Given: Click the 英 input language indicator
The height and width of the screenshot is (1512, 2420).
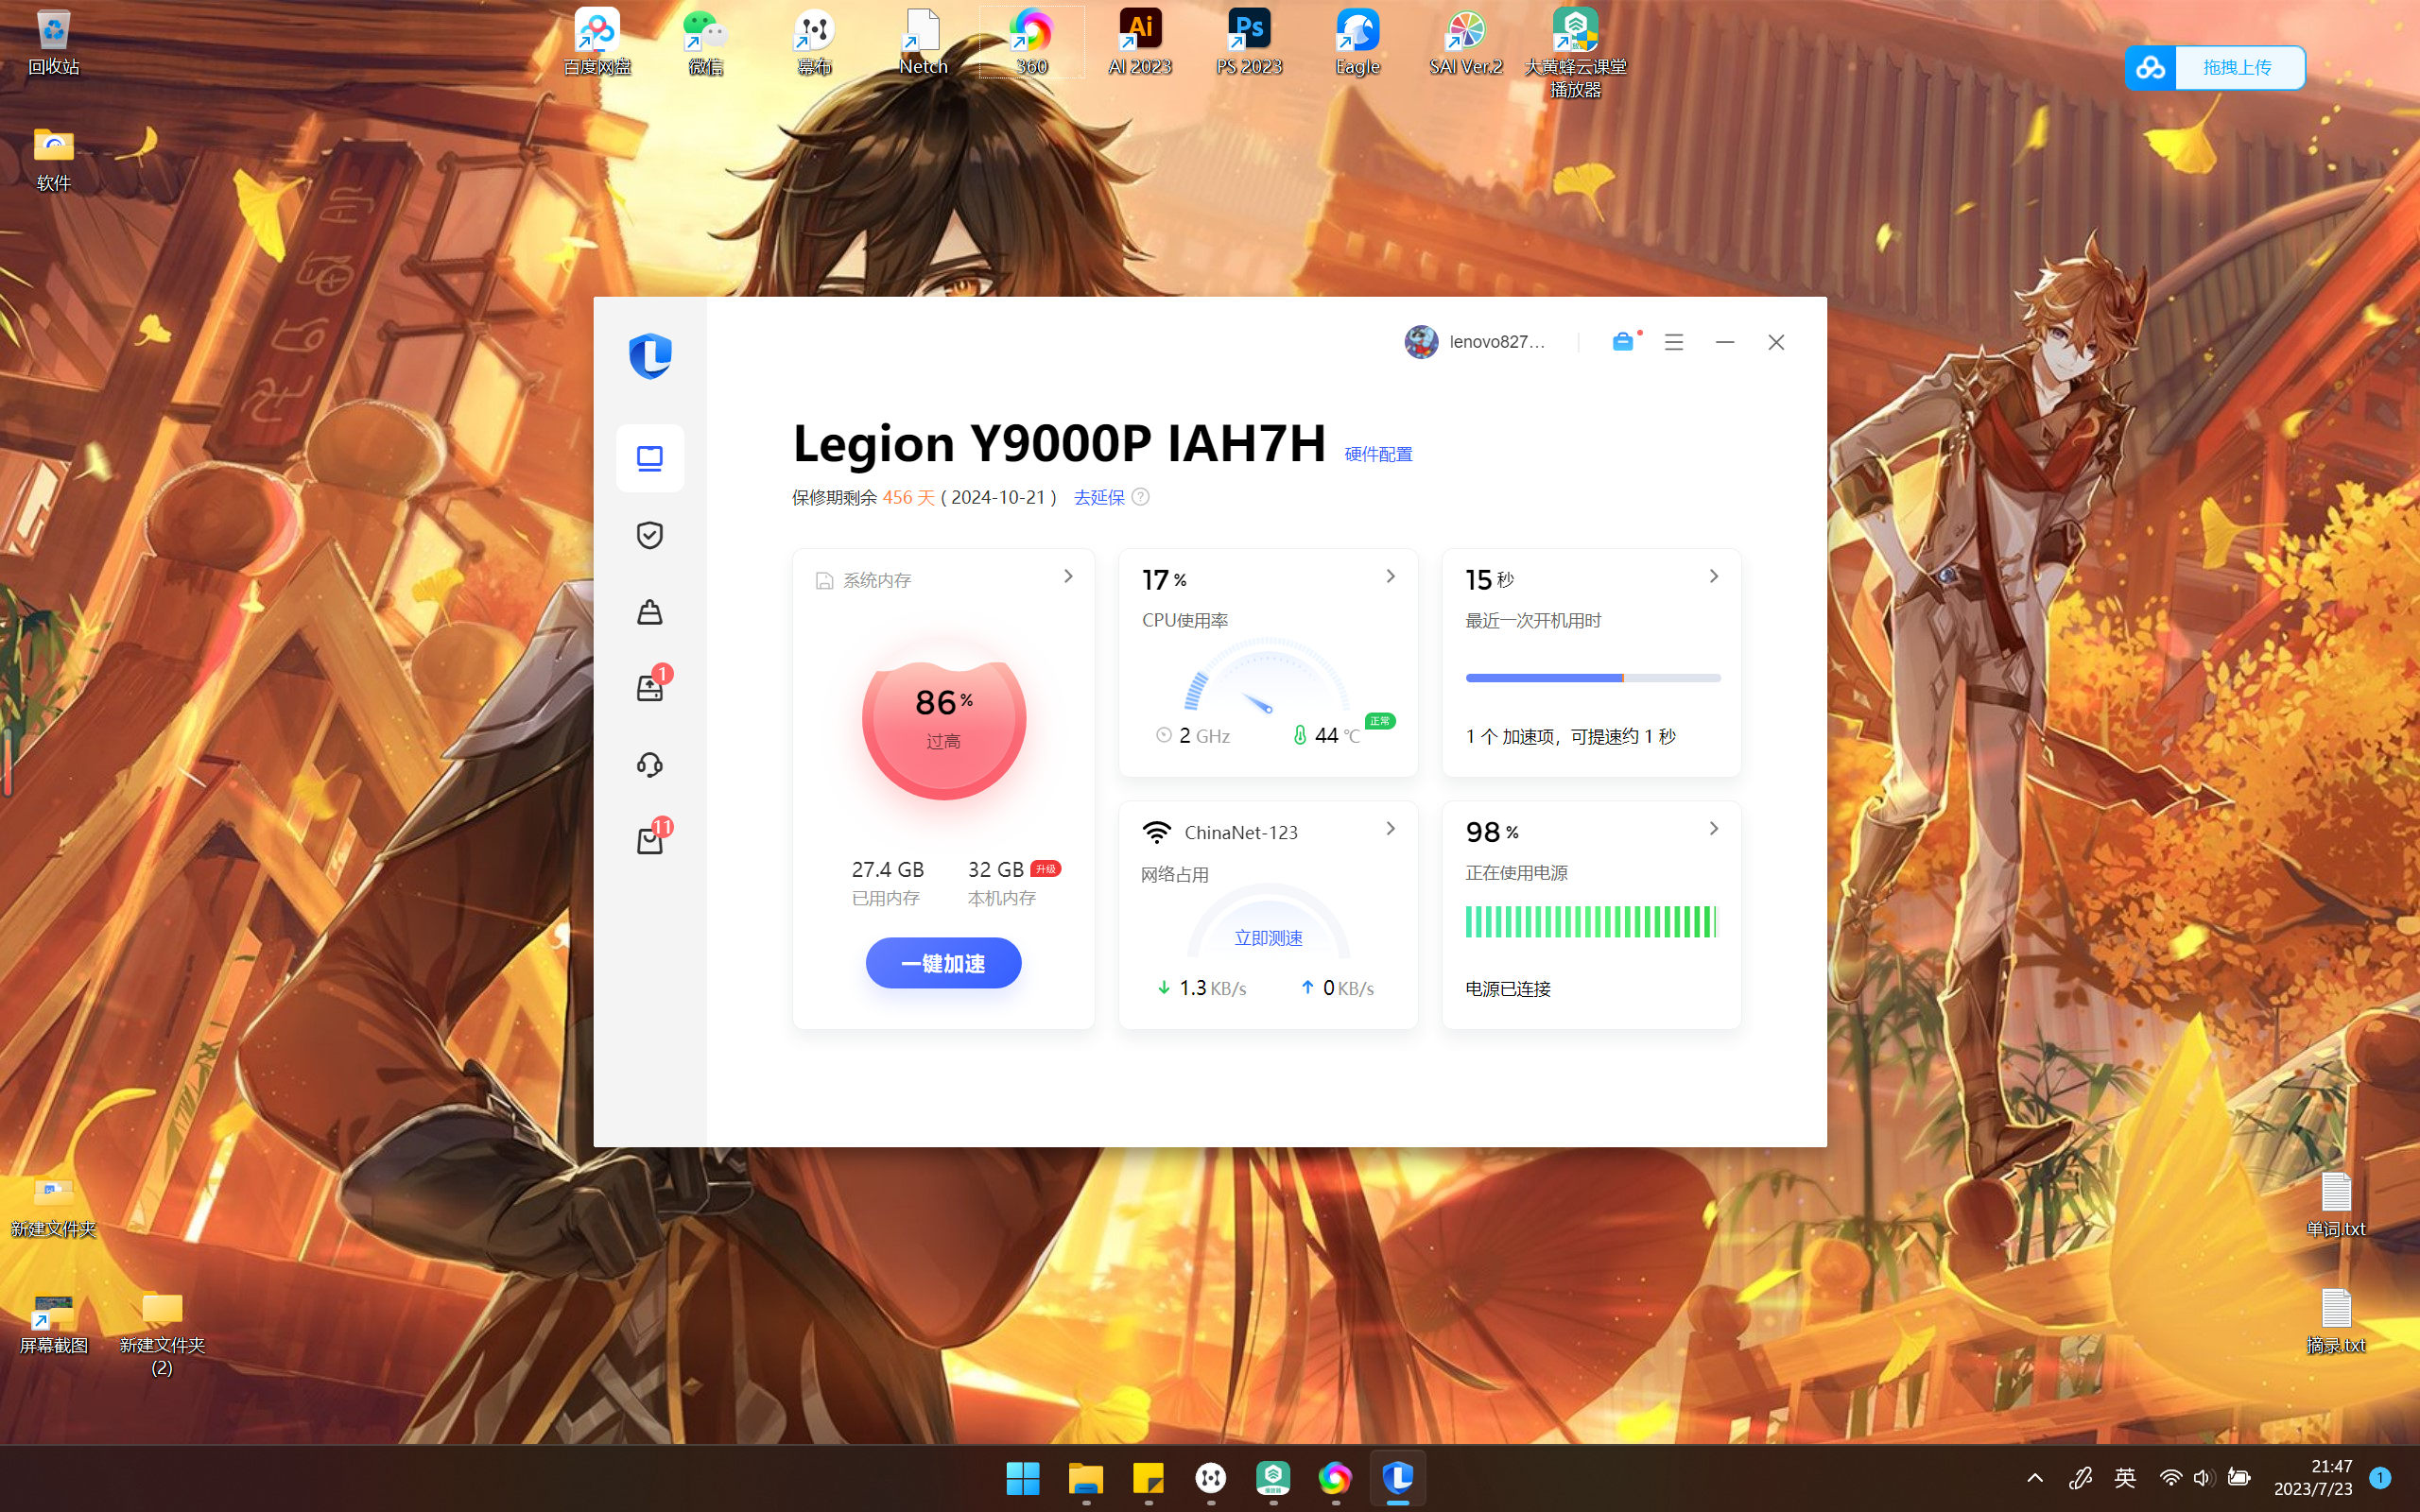Looking at the screenshot, I should click(x=2126, y=1478).
